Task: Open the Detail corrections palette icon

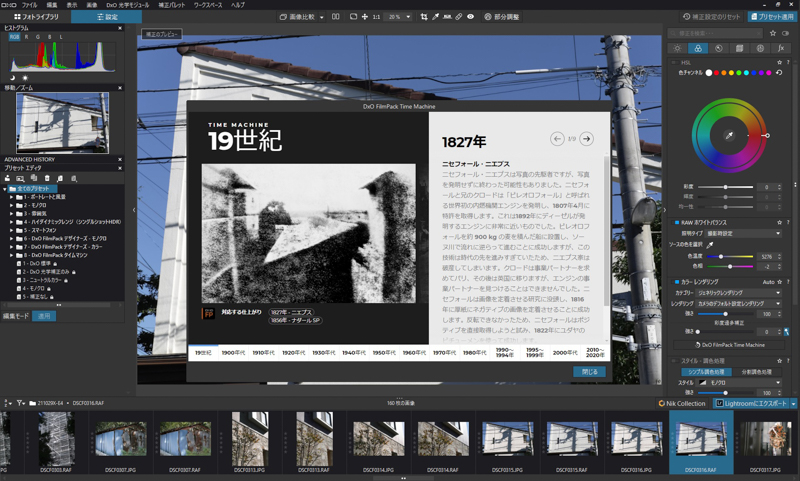Action: (719, 48)
